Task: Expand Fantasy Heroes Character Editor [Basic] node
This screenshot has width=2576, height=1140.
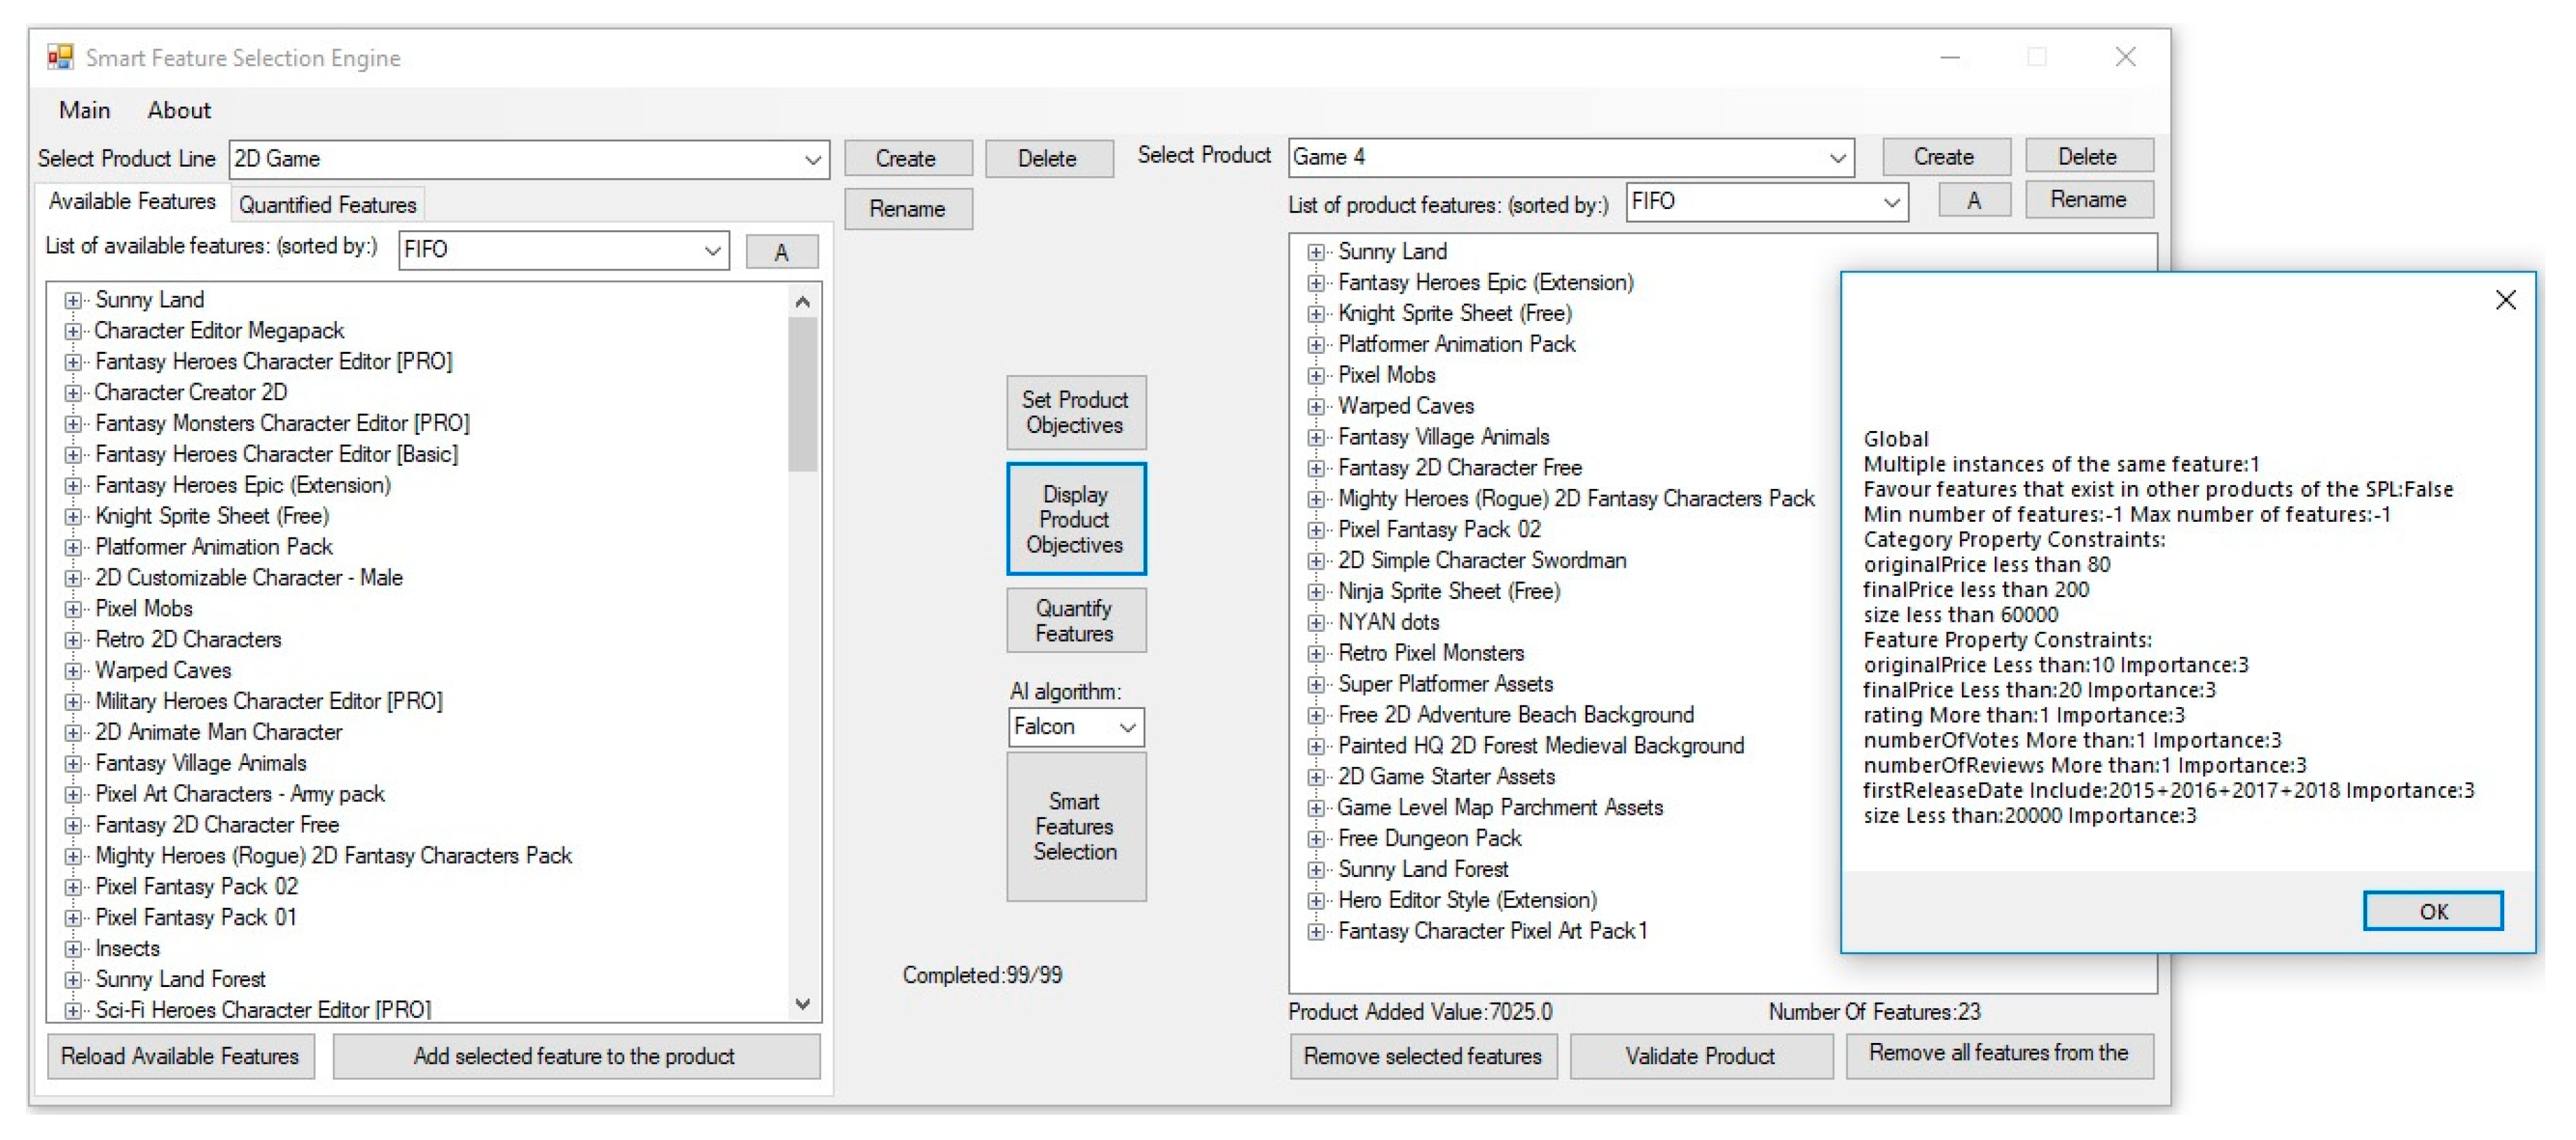Action: coord(73,455)
